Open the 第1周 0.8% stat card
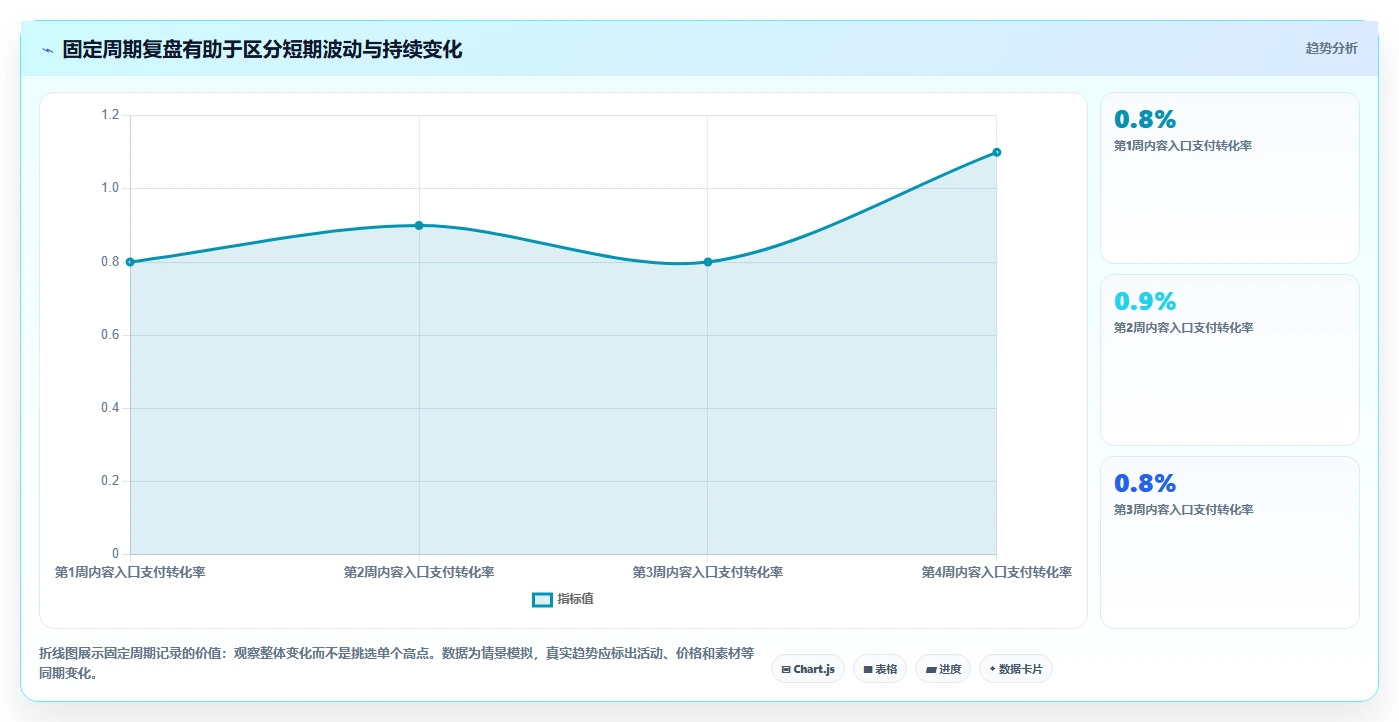The image size is (1399, 722). 1229,178
